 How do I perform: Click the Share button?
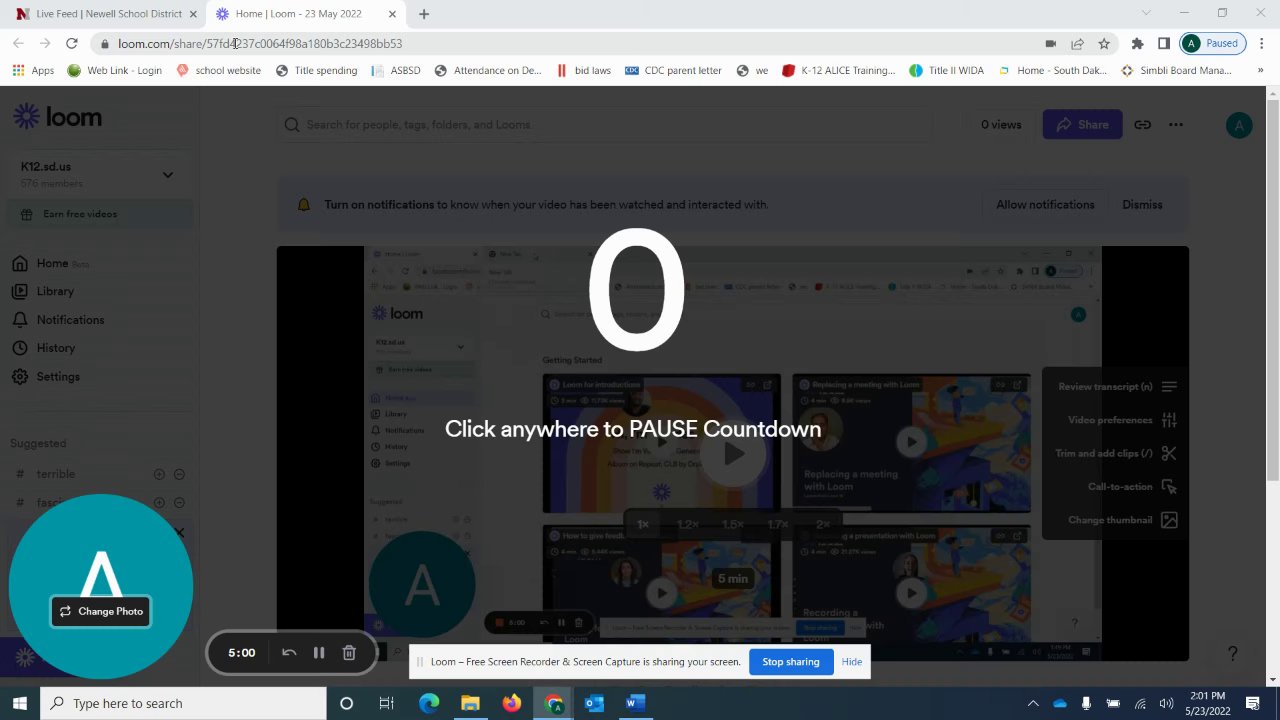pyautogui.click(x=1082, y=125)
